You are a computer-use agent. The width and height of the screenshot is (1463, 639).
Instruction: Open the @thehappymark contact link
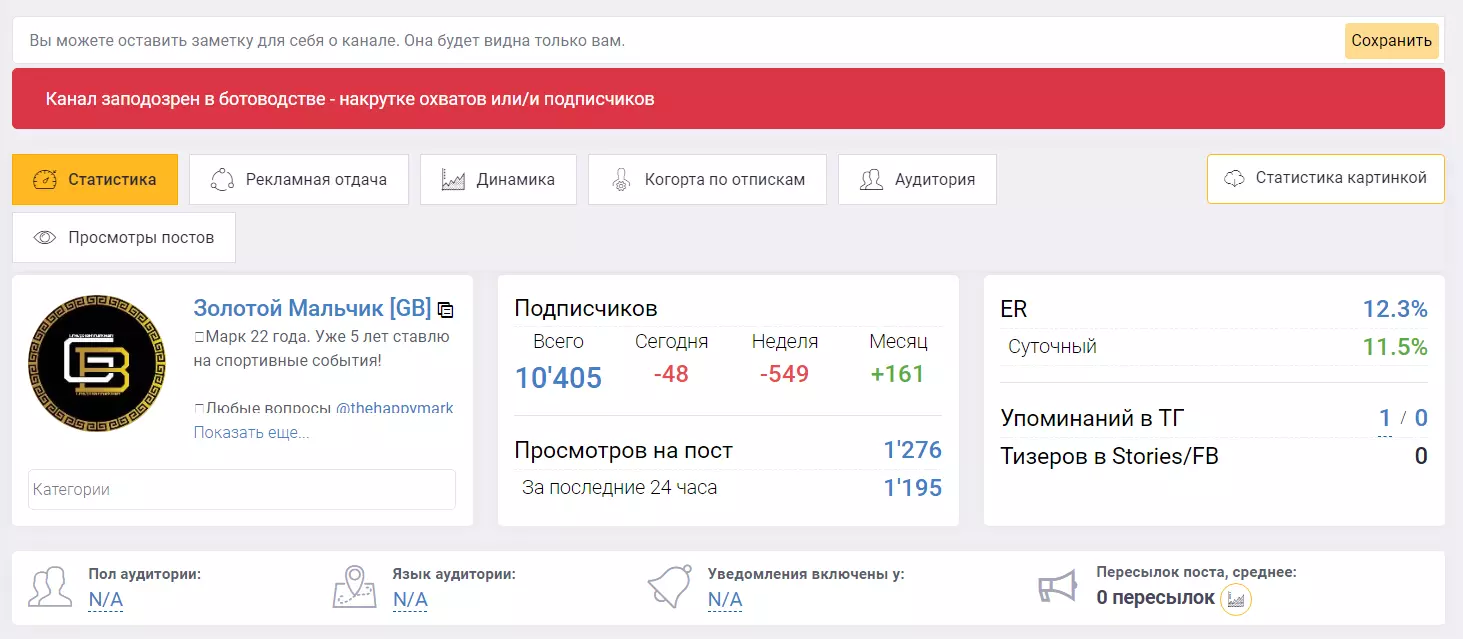click(x=394, y=408)
